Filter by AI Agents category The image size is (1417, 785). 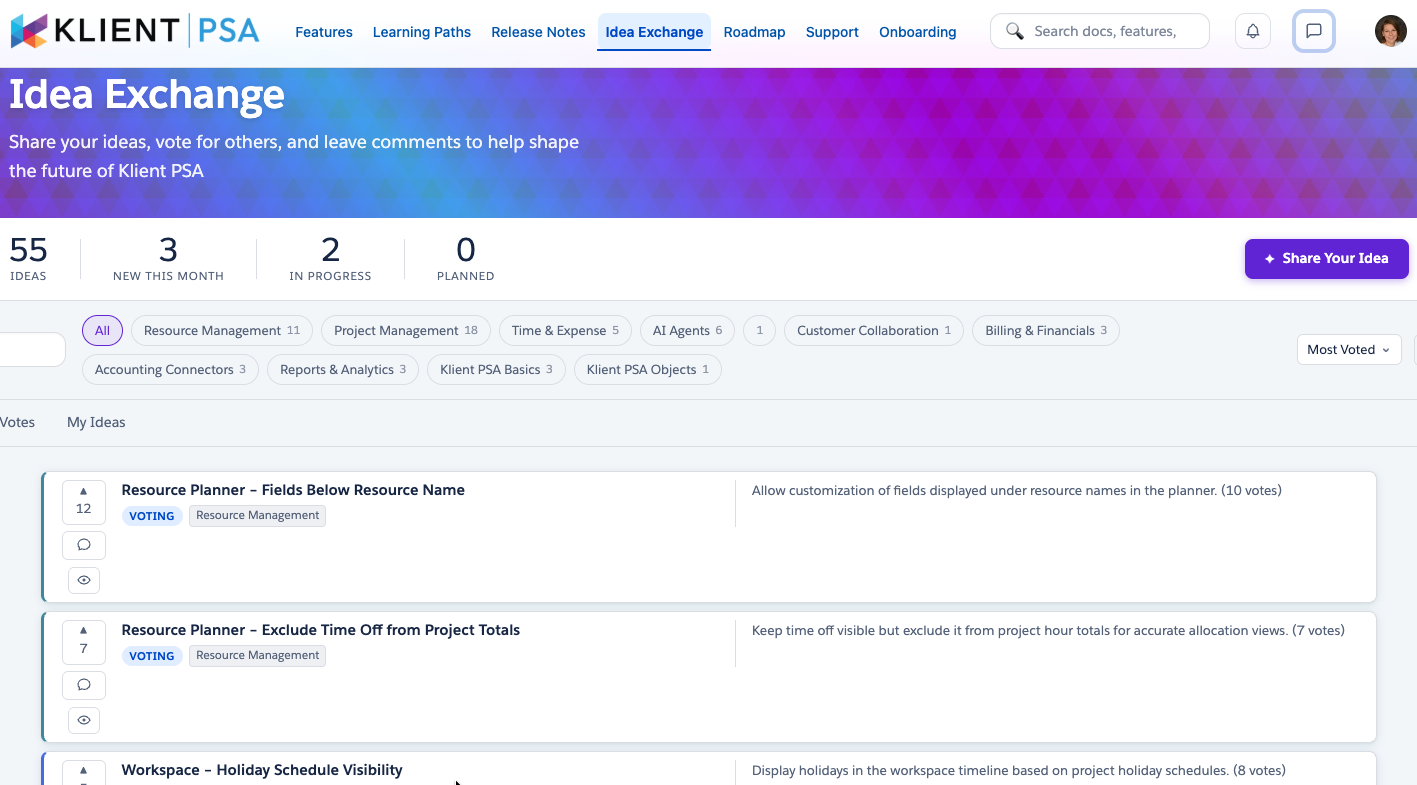688,330
